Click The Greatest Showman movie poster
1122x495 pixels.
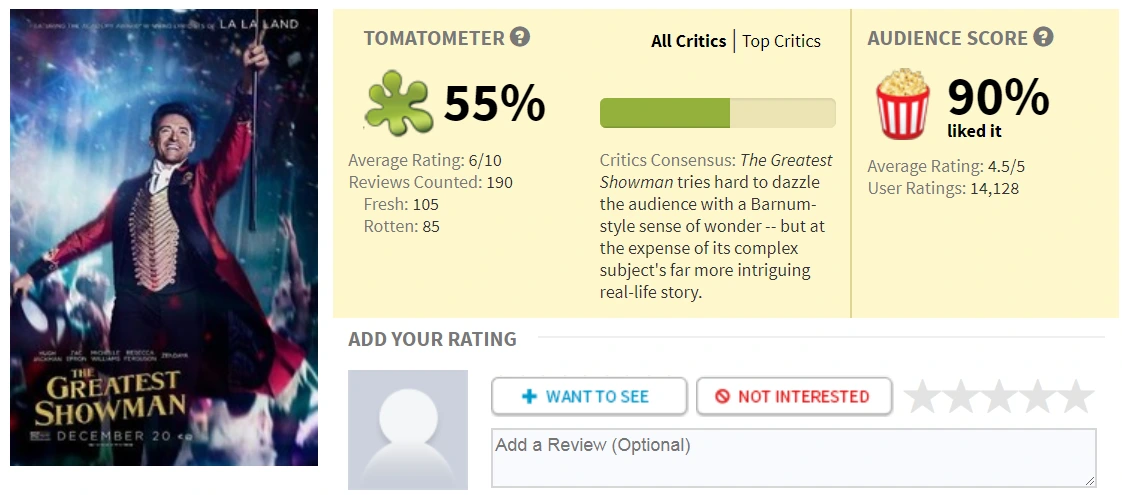coord(164,238)
